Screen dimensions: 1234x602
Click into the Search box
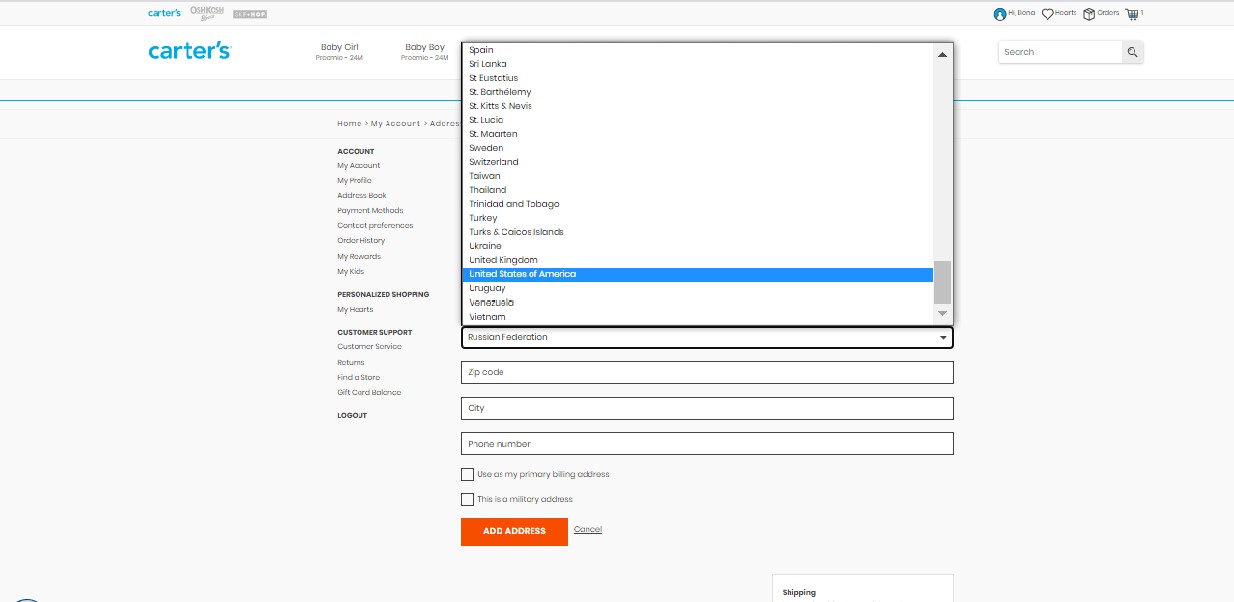1060,52
